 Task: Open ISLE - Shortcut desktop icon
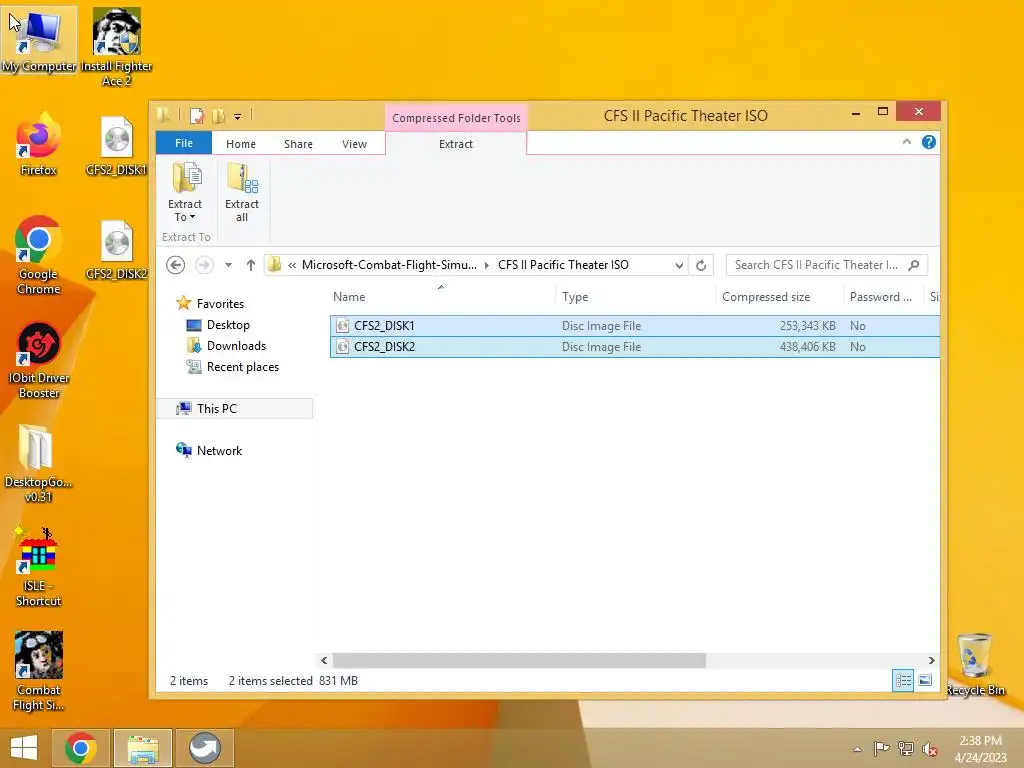click(x=39, y=568)
